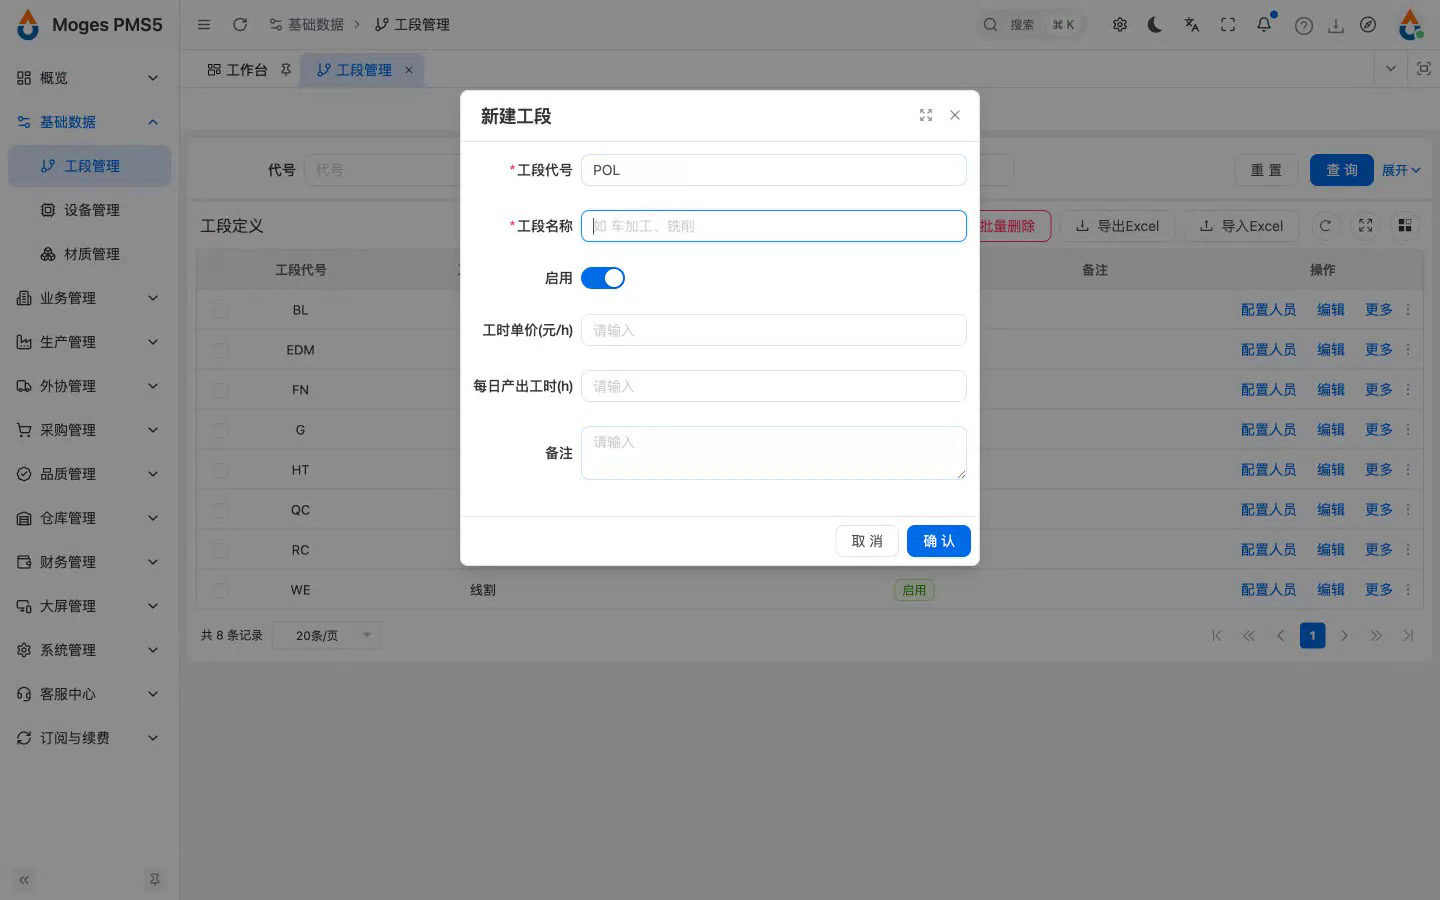Open the compass icon in header
This screenshot has height=900, width=1440.
(x=1368, y=25)
